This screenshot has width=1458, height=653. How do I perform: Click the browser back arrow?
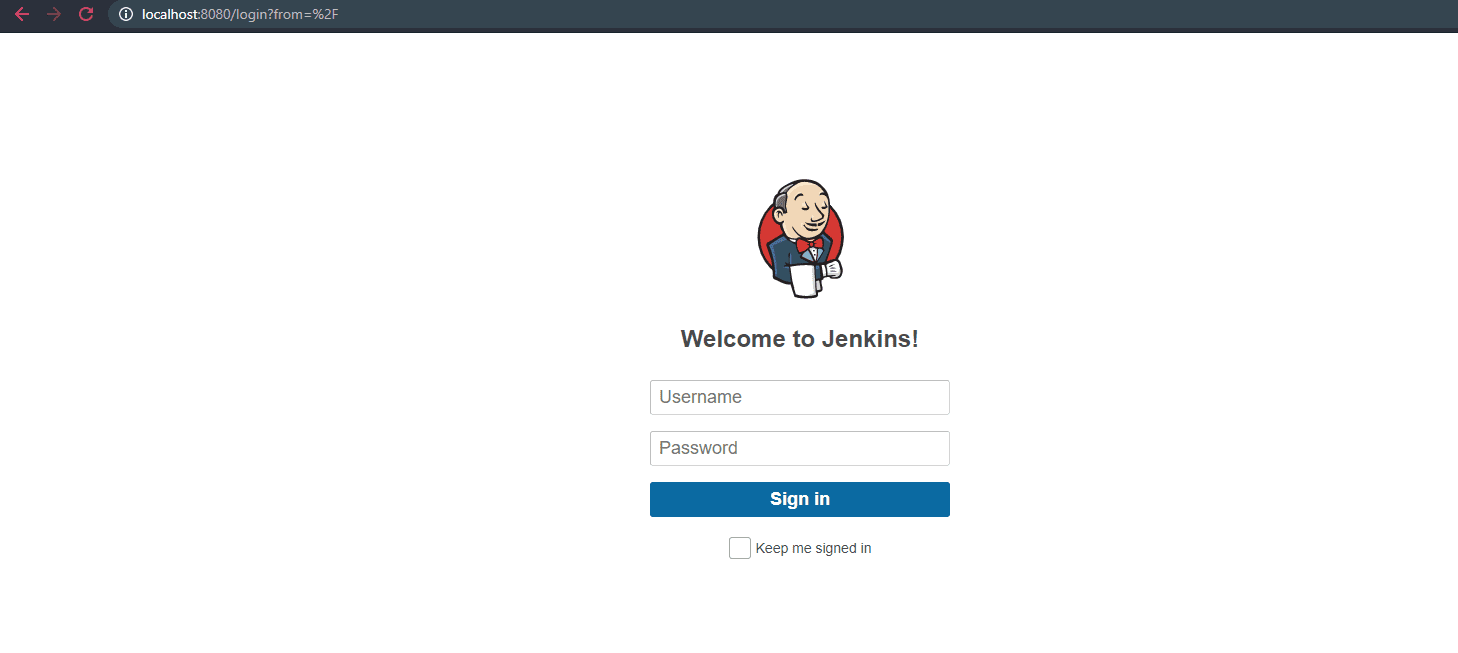22,14
